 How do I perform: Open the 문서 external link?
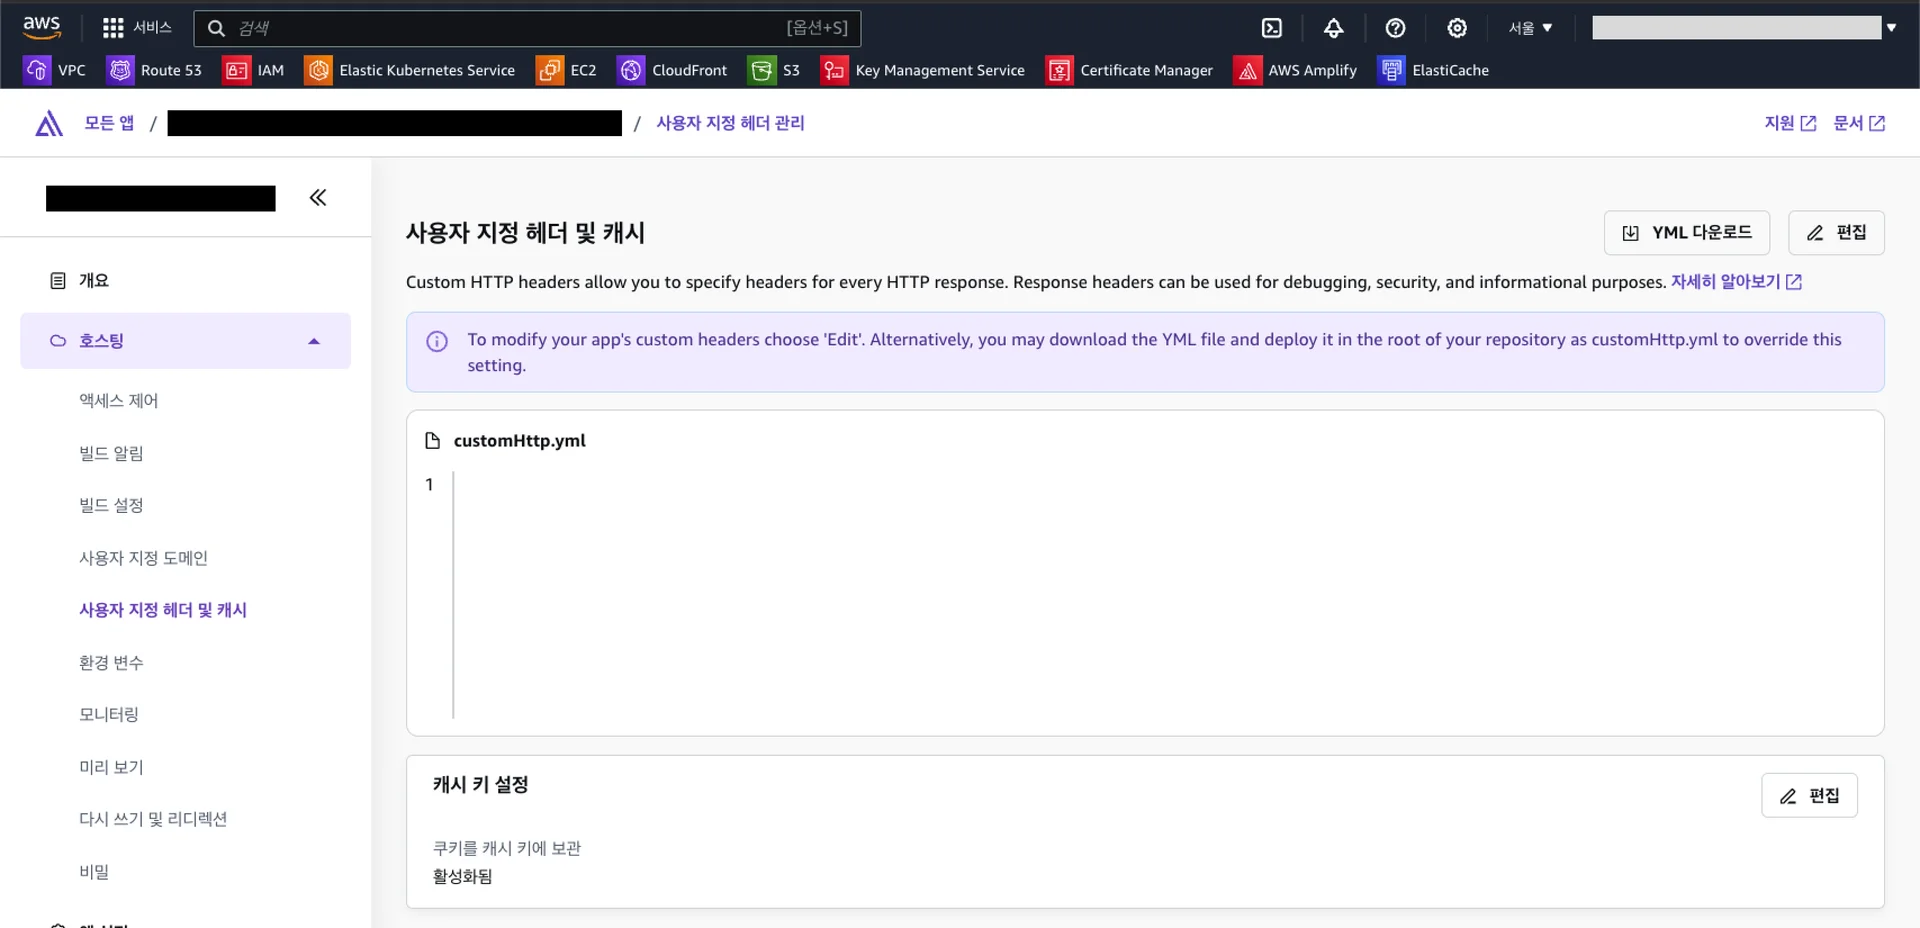(x=1859, y=123)
